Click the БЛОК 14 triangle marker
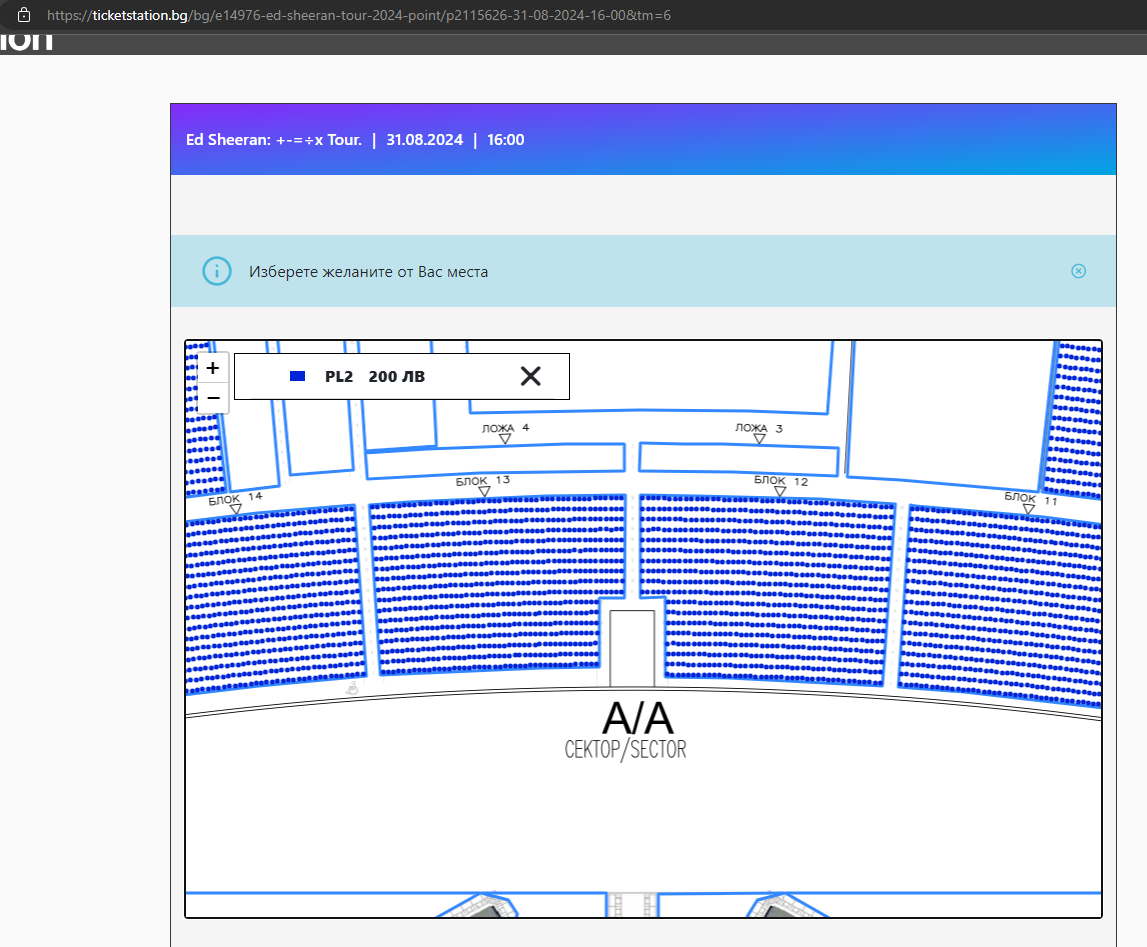Viewport: 1147px width, 947px height. (236, 509)
